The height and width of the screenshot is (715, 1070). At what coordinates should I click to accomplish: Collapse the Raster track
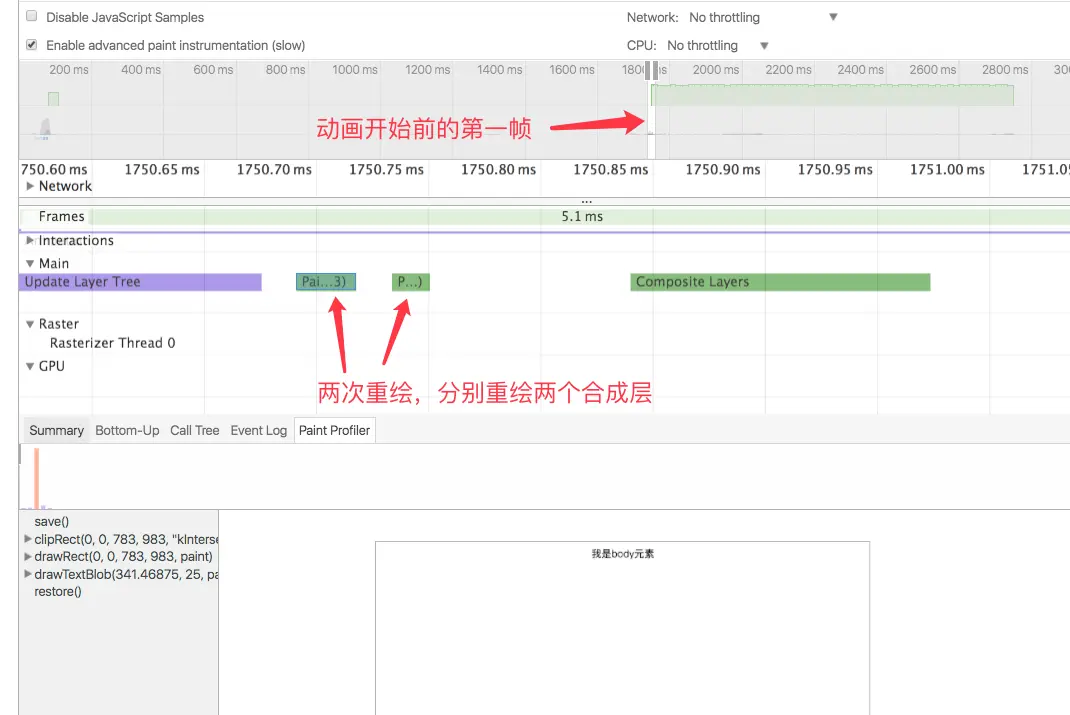(x=30, y=324)
